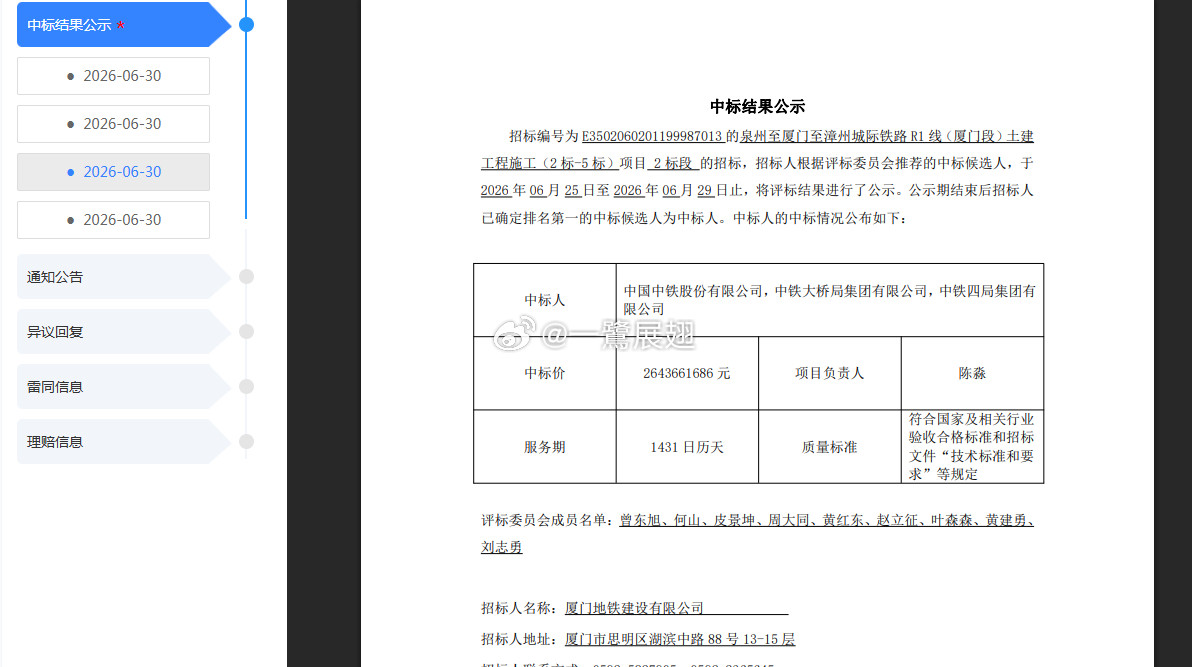Click the winning bidder cell starting 中国中铁股份有限公司

pos(829,300)
